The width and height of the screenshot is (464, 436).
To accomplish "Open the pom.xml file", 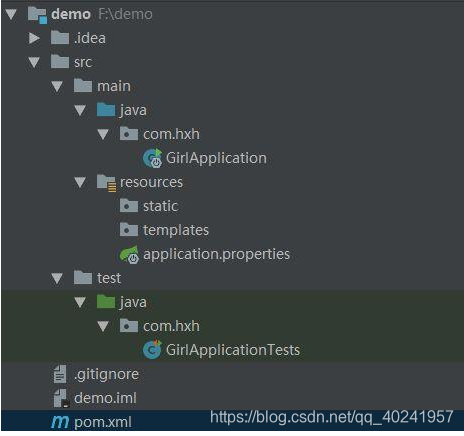I will [x=103, y=422].
